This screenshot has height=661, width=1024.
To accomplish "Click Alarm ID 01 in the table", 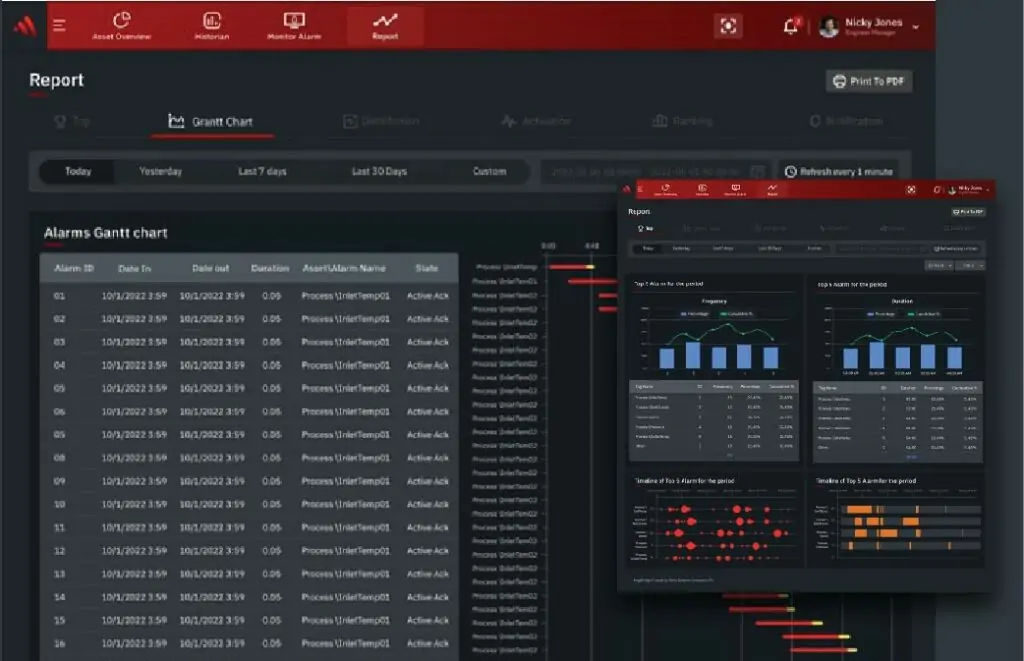I will tap(59, 296).
